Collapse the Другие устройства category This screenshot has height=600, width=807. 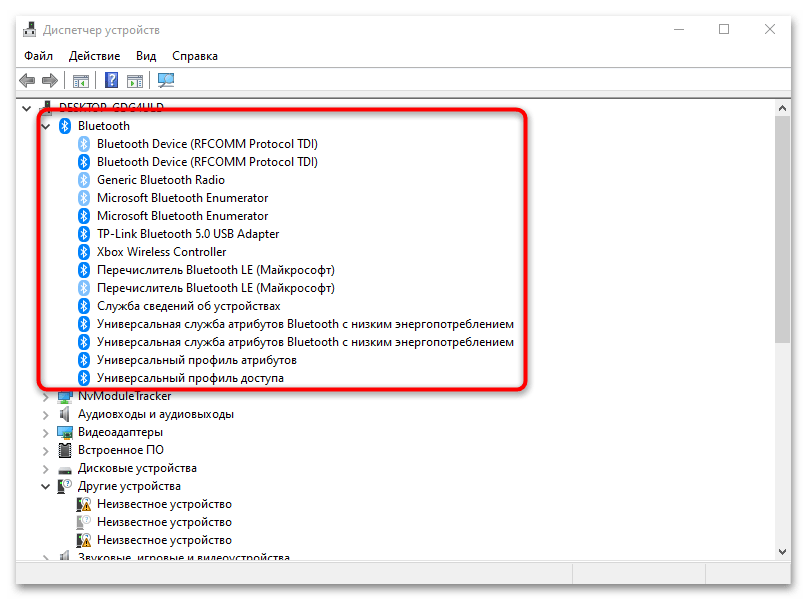click(45, 486)
